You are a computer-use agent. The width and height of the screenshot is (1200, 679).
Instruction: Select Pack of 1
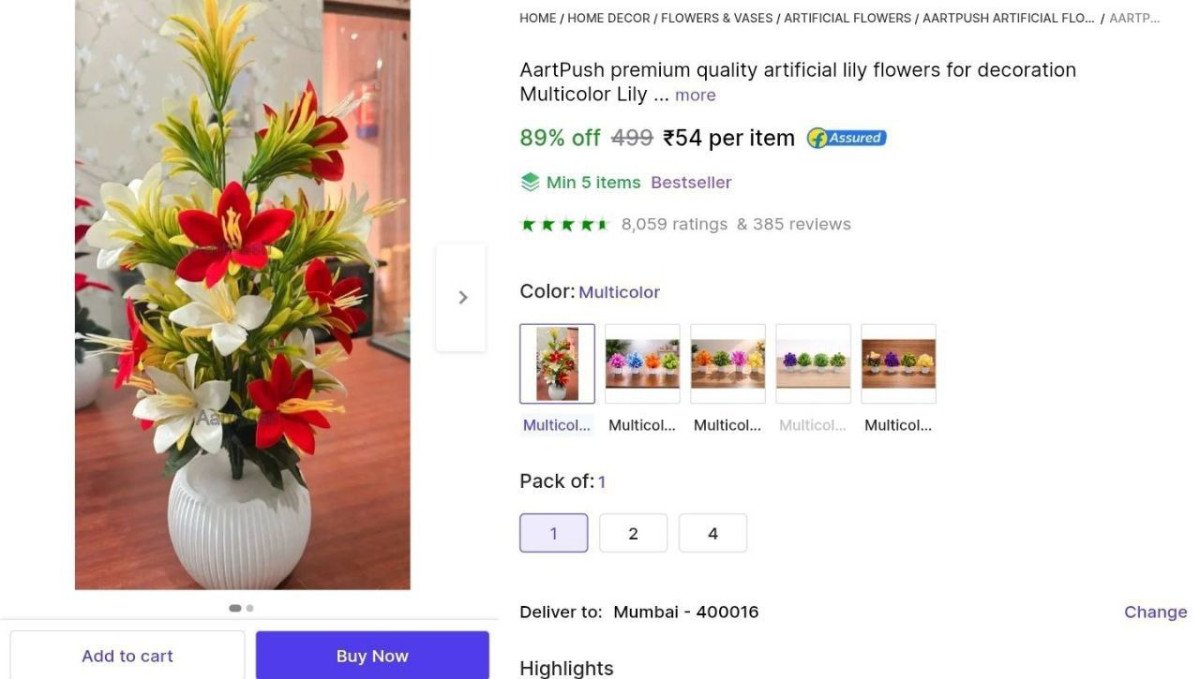point(553,533)
